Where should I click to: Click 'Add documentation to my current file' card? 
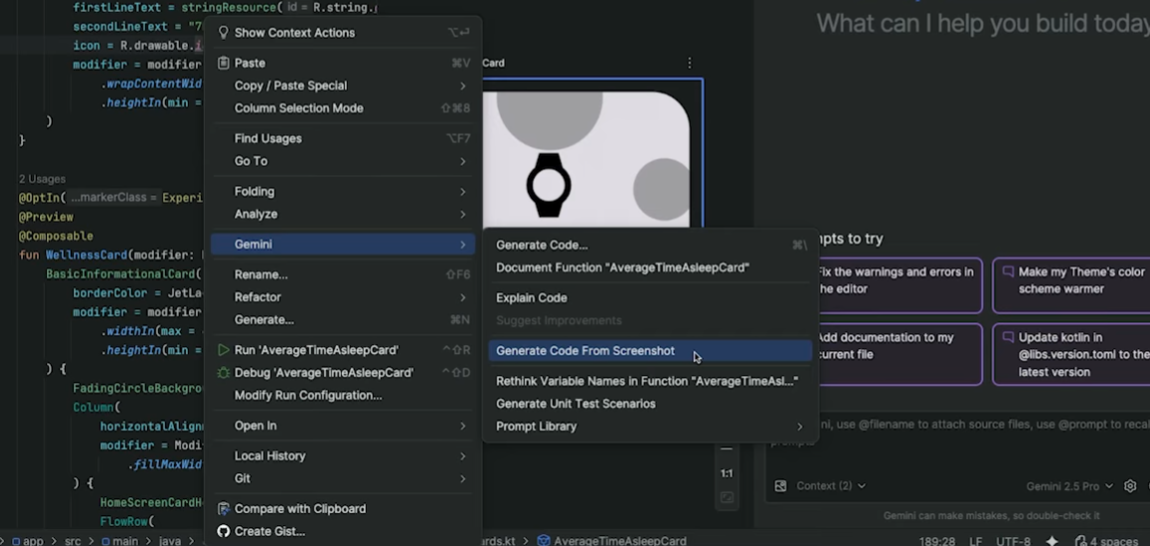click(900, 354)
